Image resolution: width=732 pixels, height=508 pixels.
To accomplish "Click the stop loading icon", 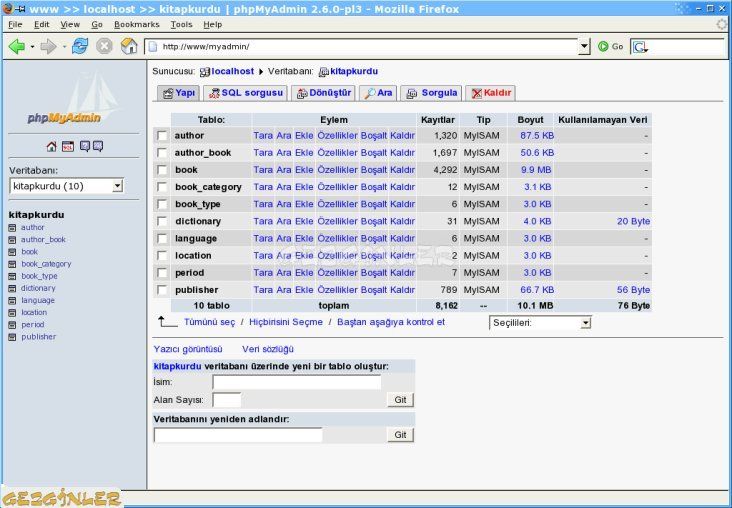I will pyautogui.click(x=104, y=46).
